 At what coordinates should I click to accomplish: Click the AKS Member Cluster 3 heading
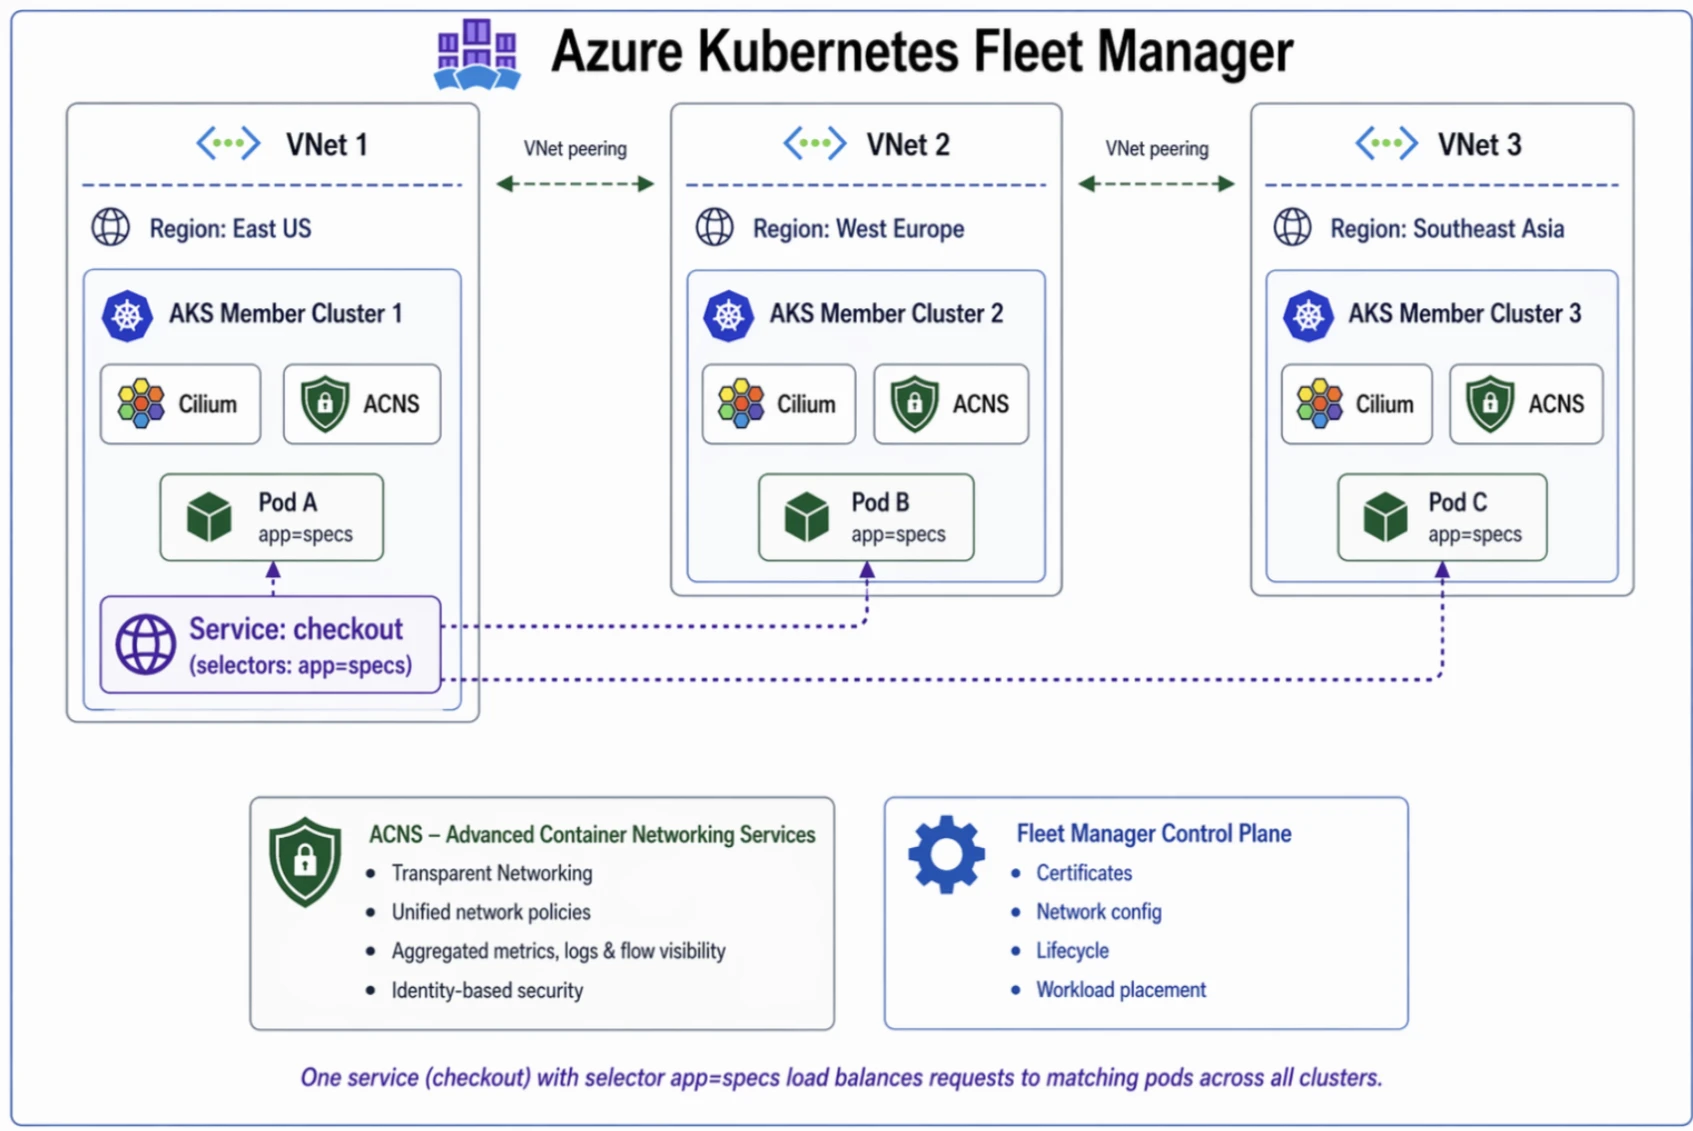click(1465, 314)
